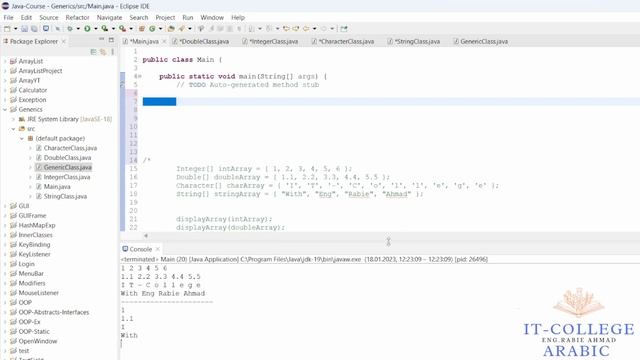Open the Window menu
The height and width of the screenshot is (360, 640).
tap(212, 18)
